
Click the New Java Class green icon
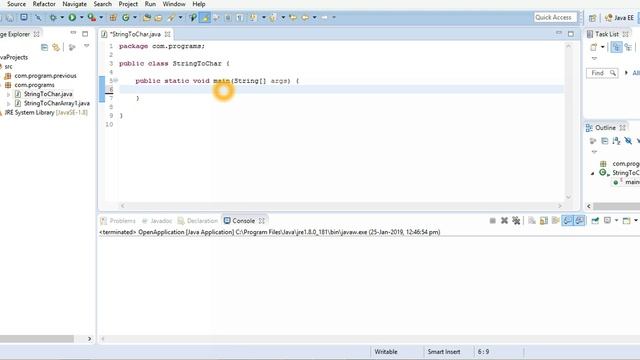point(126,18)
